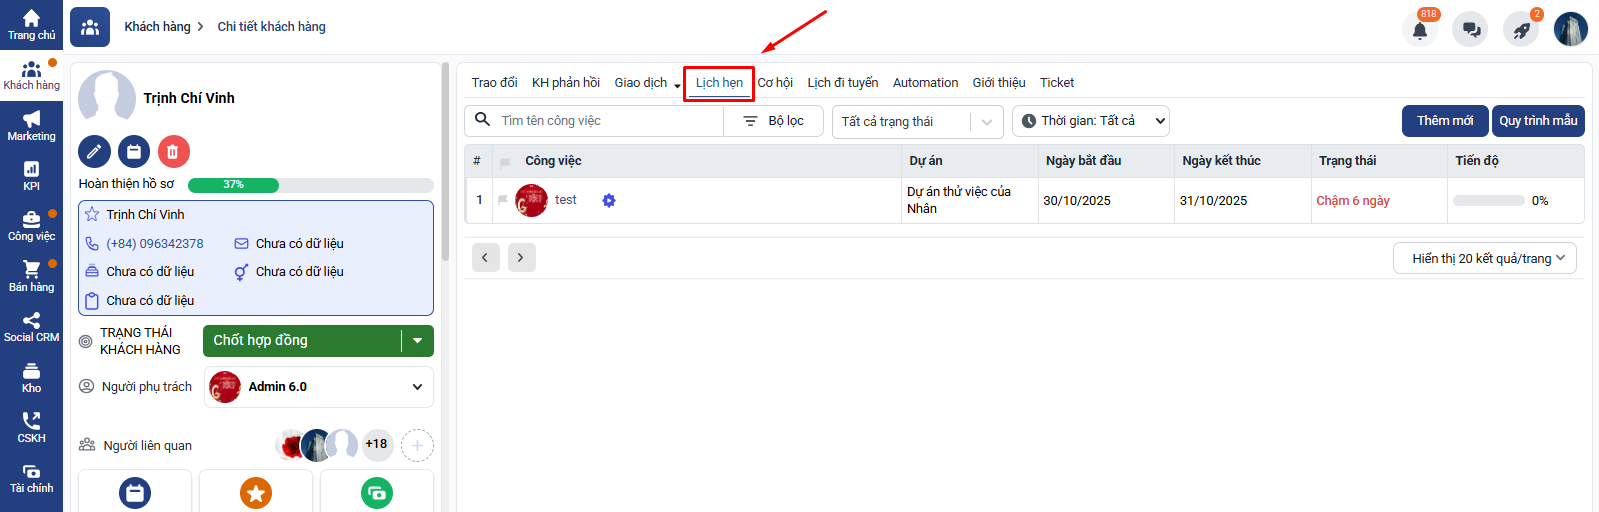Click the Quy trình mẫu button
This screenshot has width=1599, height=512.
tap(1537, 121)
